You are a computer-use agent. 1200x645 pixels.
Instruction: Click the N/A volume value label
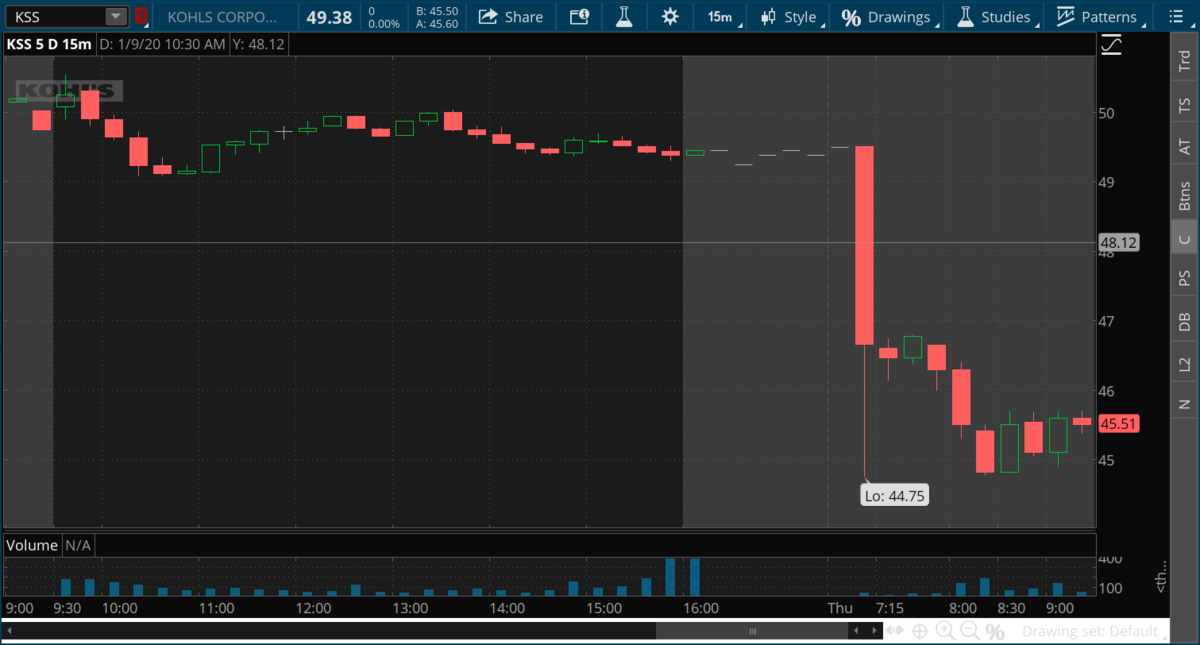(79, 545)
